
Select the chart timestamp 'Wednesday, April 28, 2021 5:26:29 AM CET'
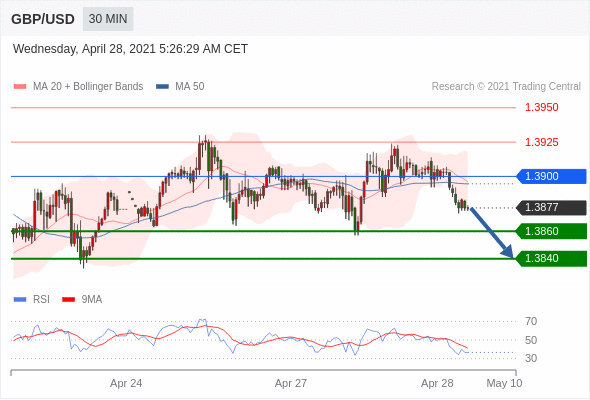coord(130,49)
